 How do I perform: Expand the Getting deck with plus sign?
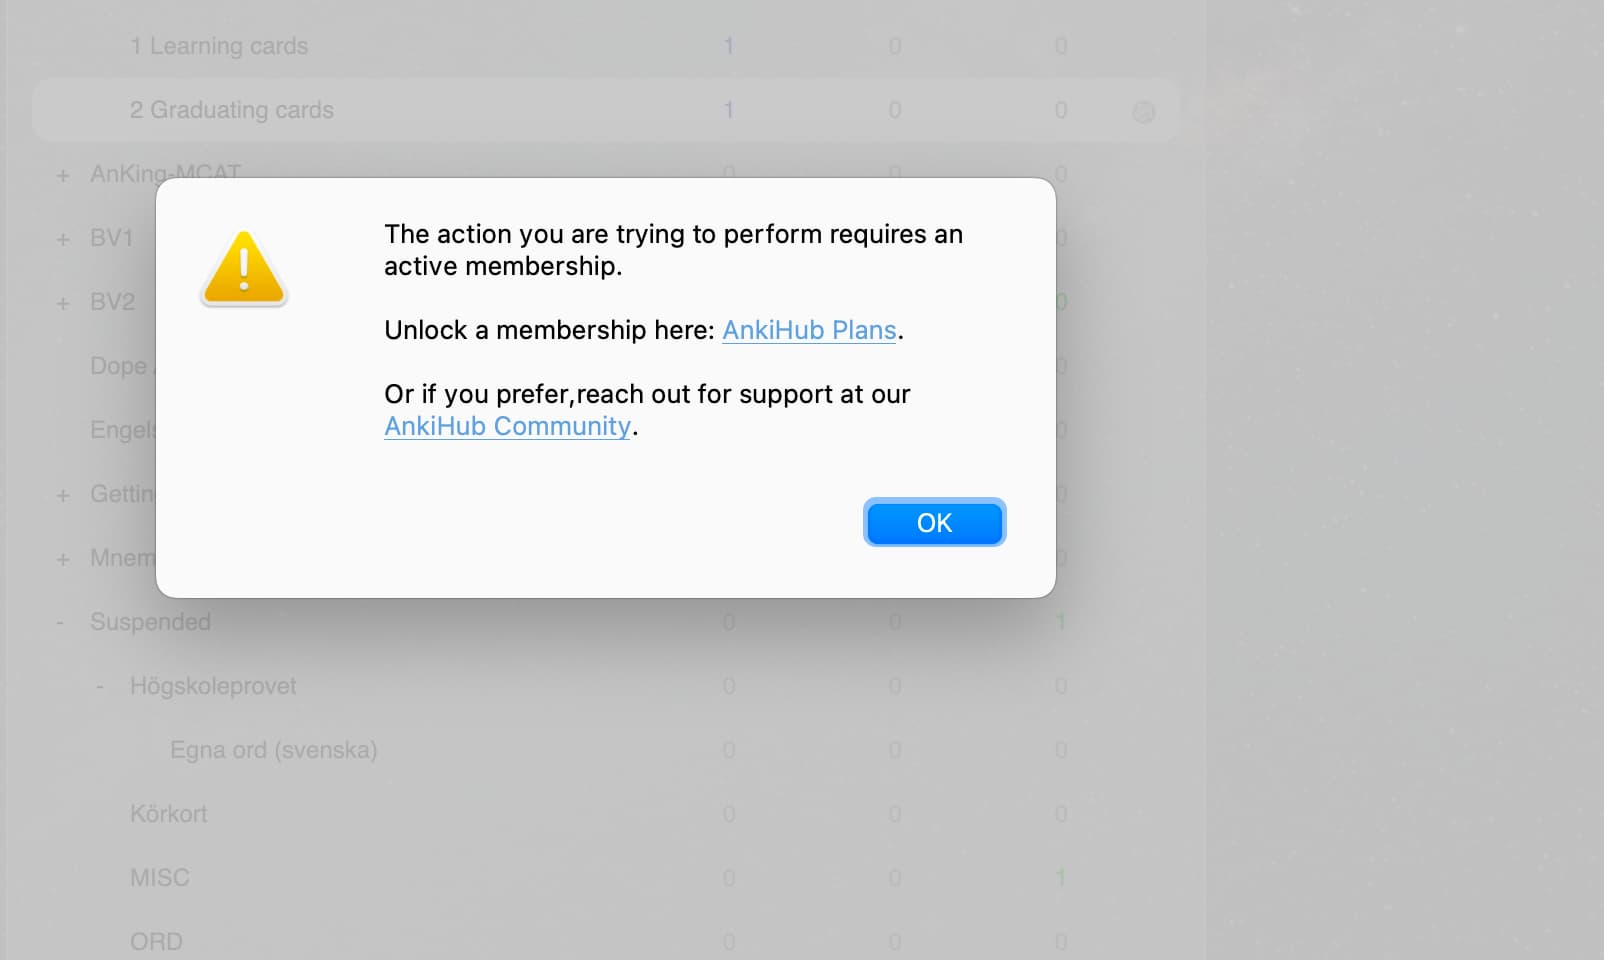pyautogui.click(x=63, y=496)
